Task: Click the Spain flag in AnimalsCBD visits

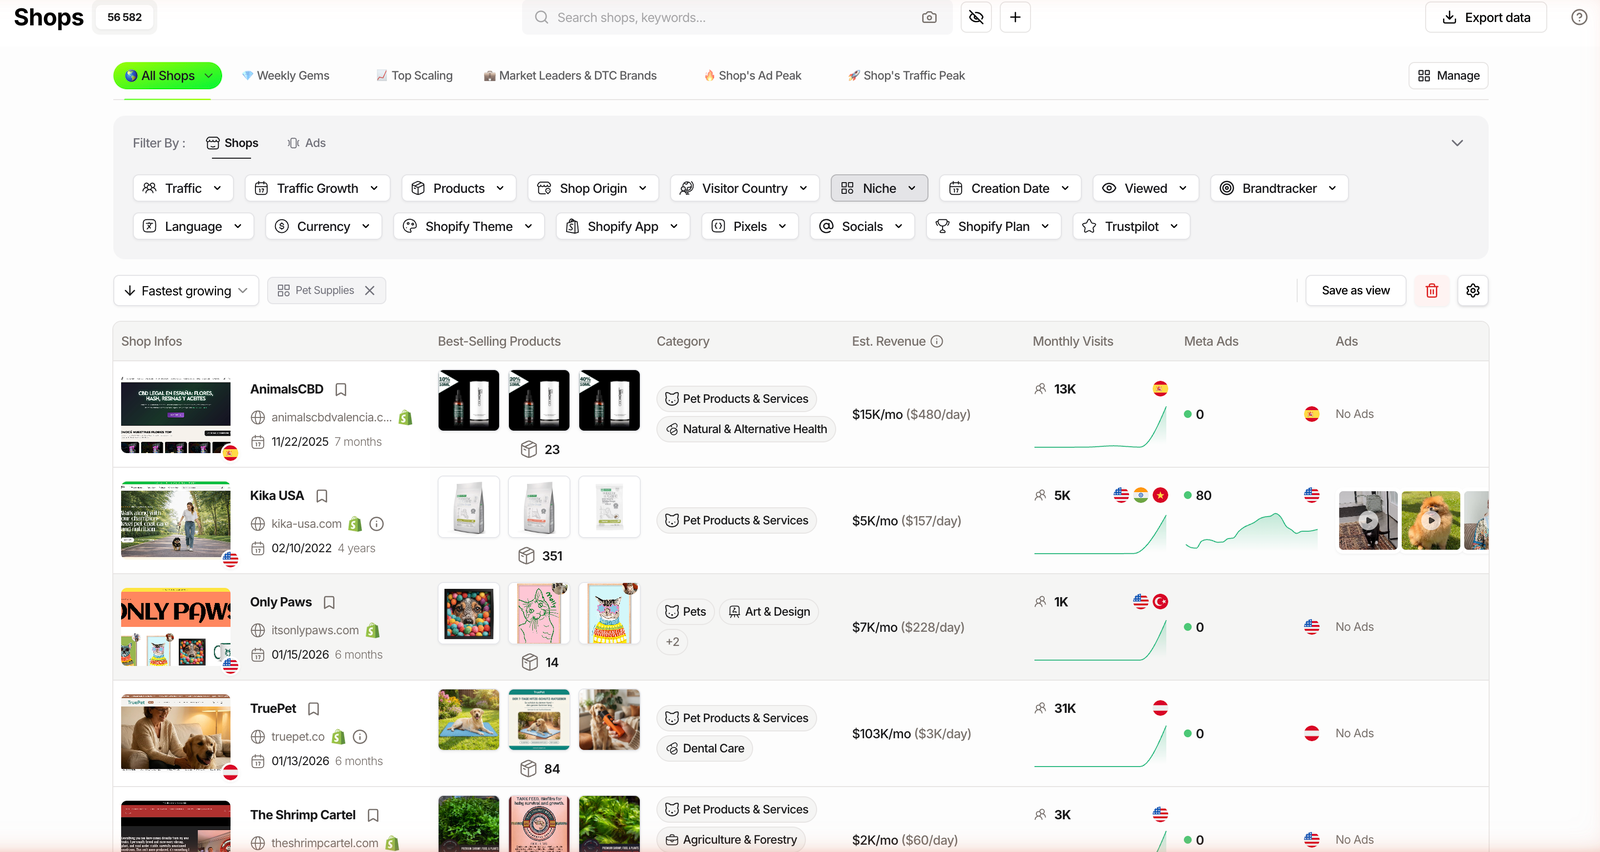Action: 1160,389
